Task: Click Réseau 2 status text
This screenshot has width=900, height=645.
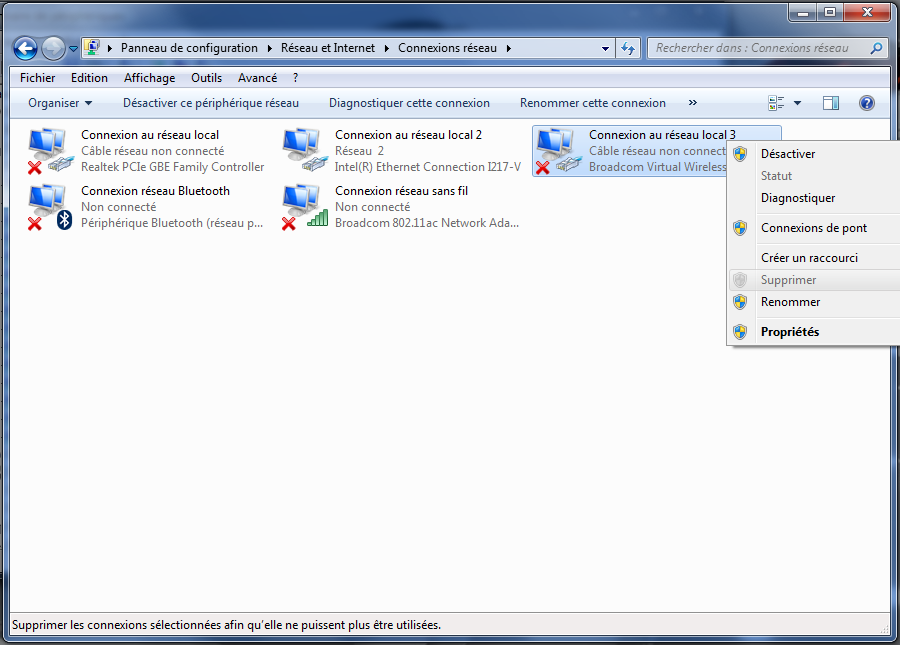Action: pos(359,151)
